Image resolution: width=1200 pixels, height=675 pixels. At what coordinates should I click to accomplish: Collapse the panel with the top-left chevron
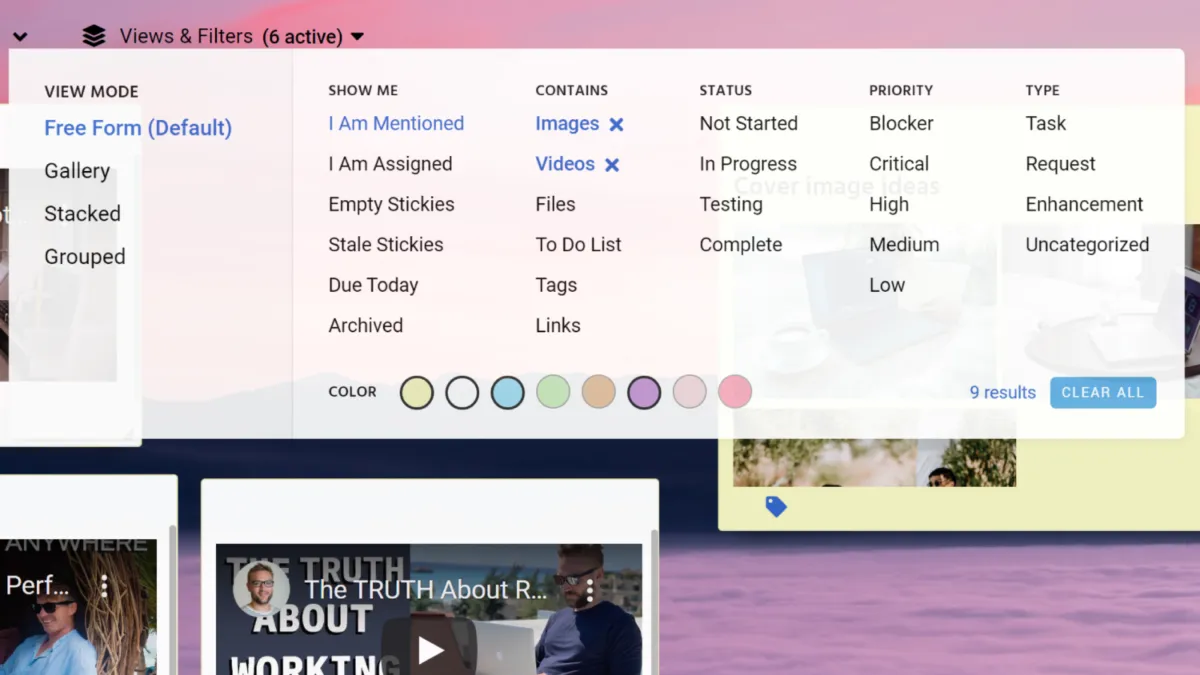pyautogui.click(x=20, y=35)
